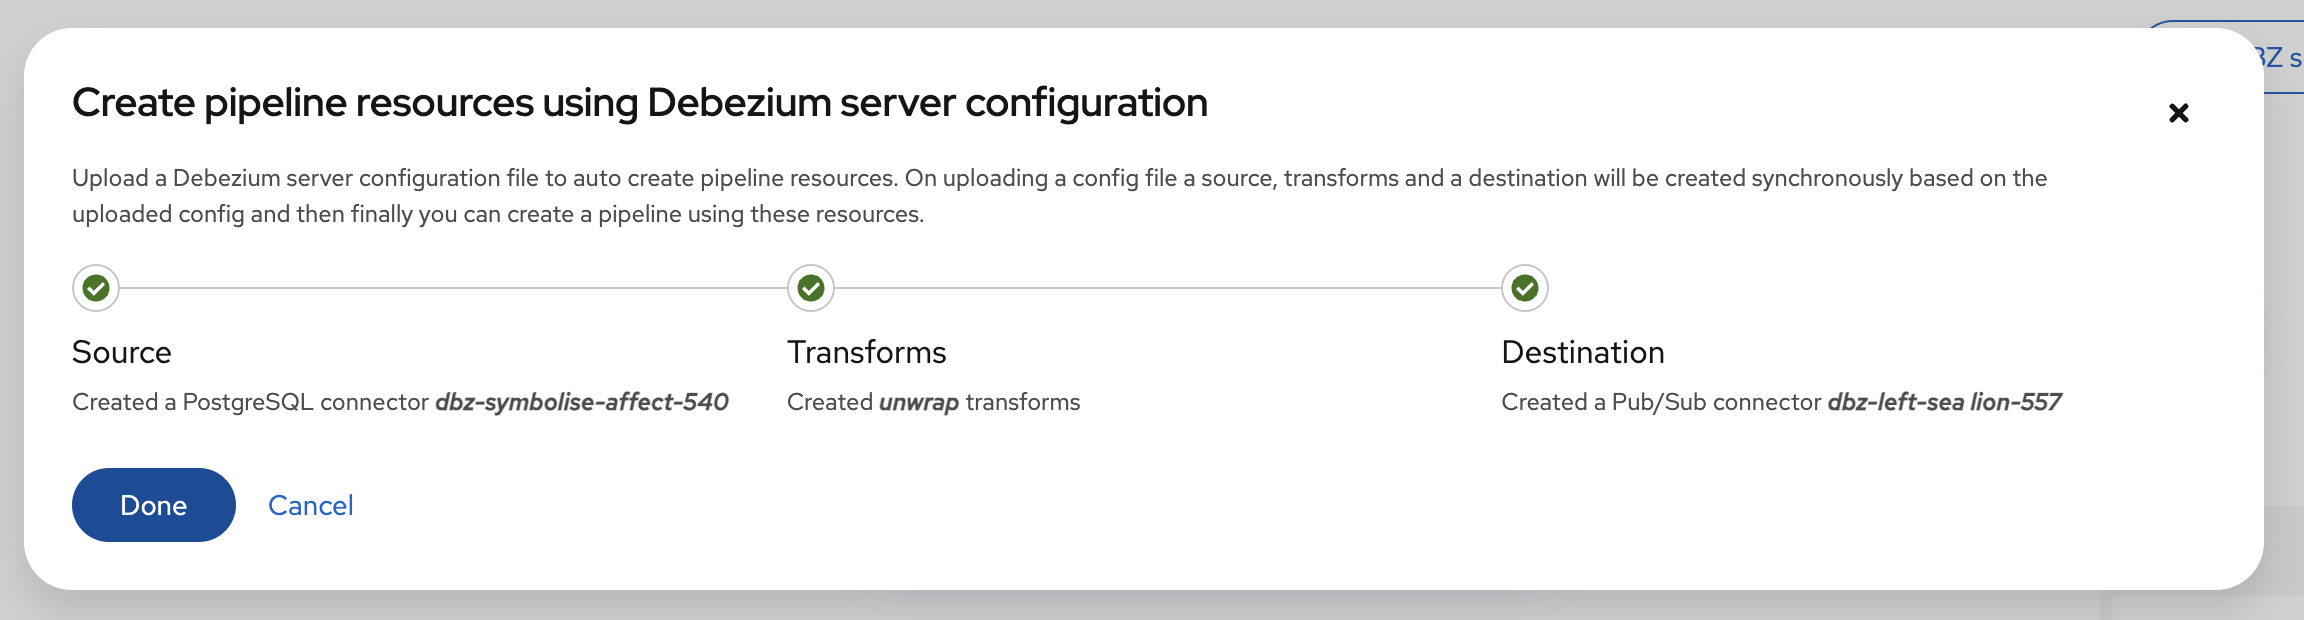
Task: Click the Transforms step's green checkmark icon
Action: click(x=810, y=288)
